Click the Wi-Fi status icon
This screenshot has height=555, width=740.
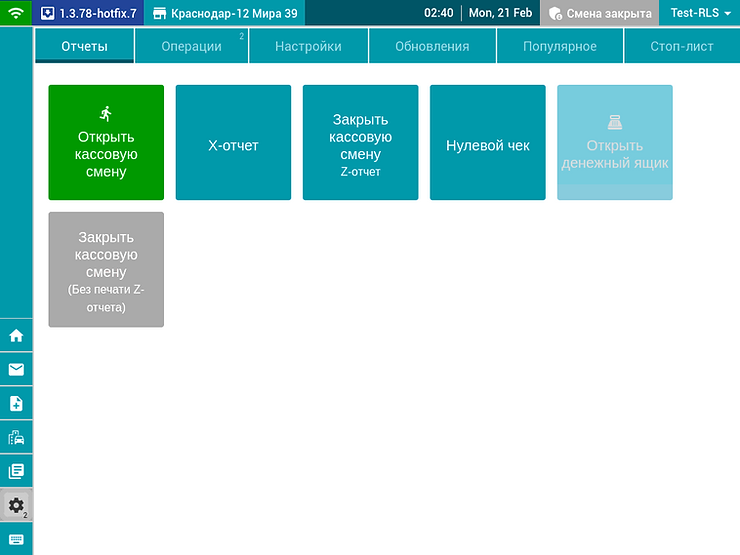click(x=16, y=13)
